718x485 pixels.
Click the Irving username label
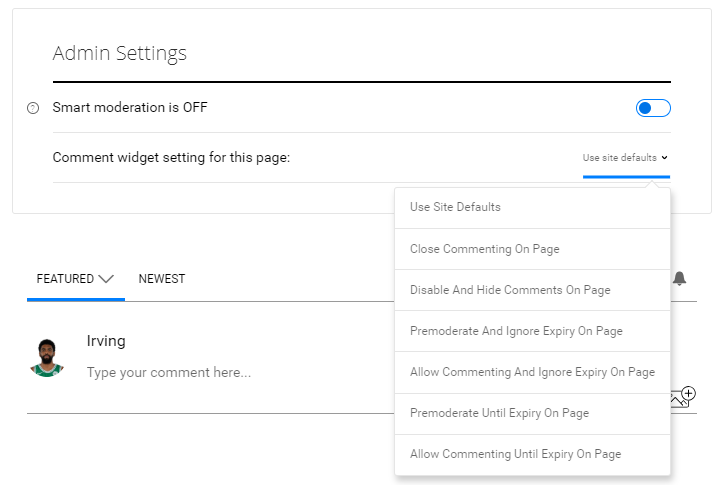(x=106, y=341)
